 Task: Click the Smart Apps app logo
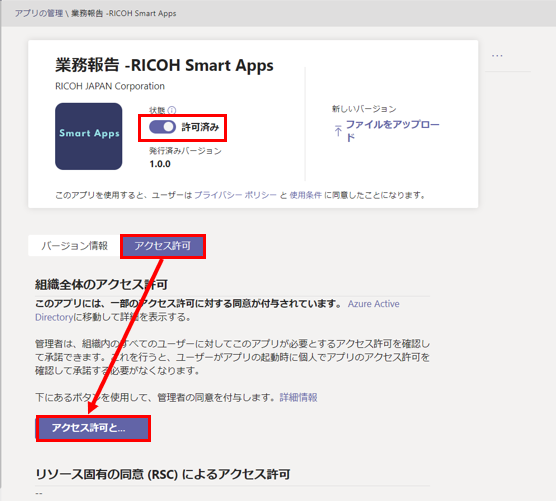[x=89, y=136]
